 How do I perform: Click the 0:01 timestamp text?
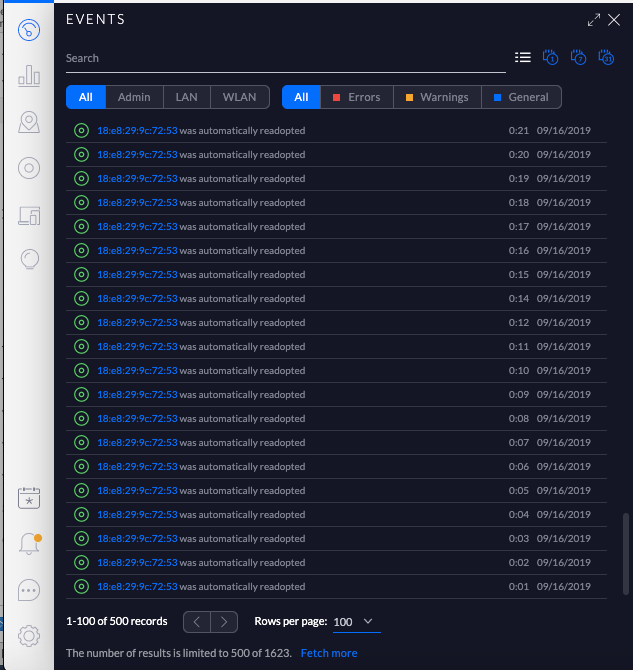(518, 586)
